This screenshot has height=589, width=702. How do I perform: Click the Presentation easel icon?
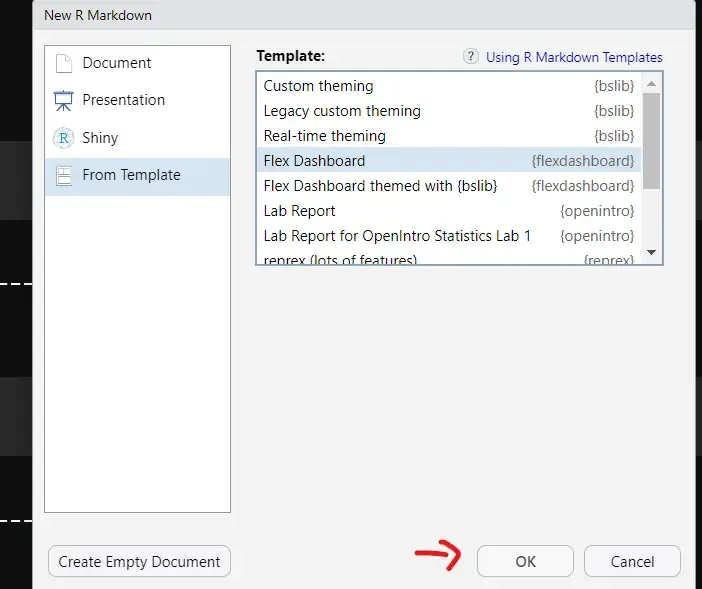coord(64,101)
